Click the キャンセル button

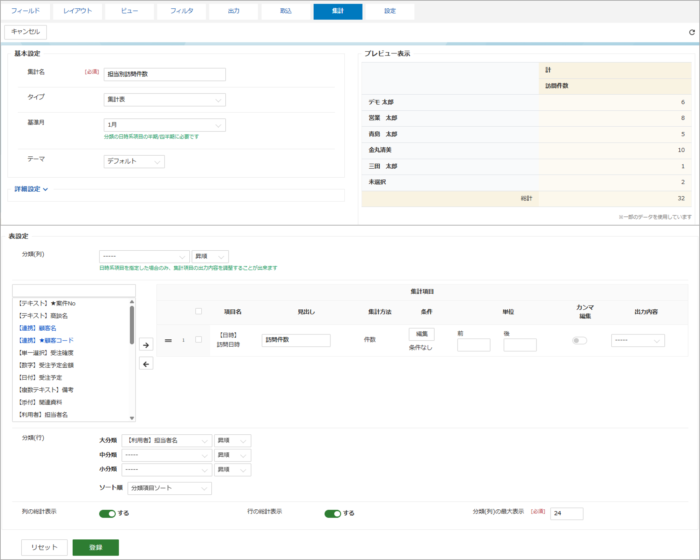(x=25, y=32)
